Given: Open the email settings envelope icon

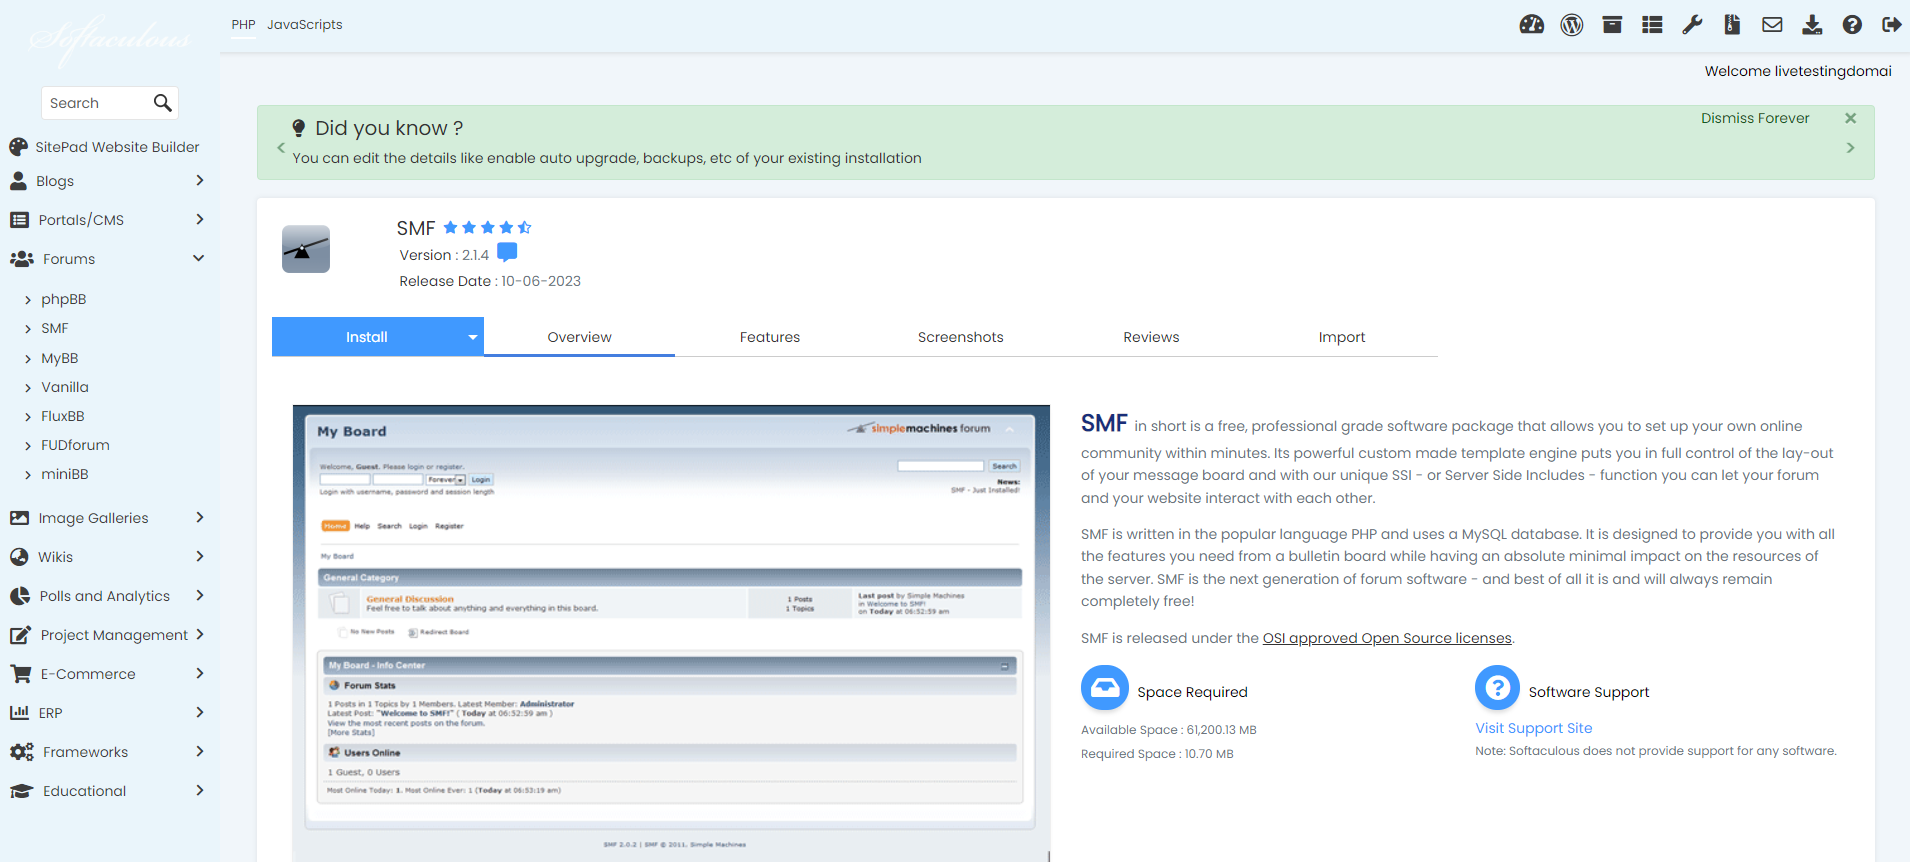Looking at the screenshot, I should coord(1772,25).
